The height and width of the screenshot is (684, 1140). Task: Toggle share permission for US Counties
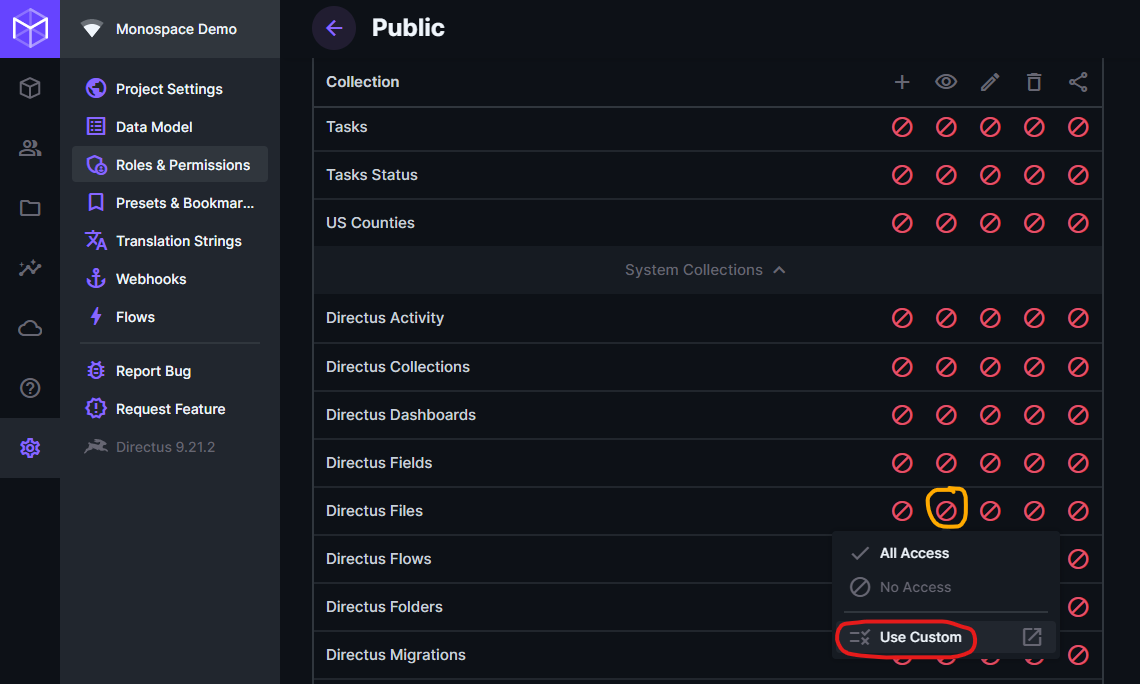1078,223
